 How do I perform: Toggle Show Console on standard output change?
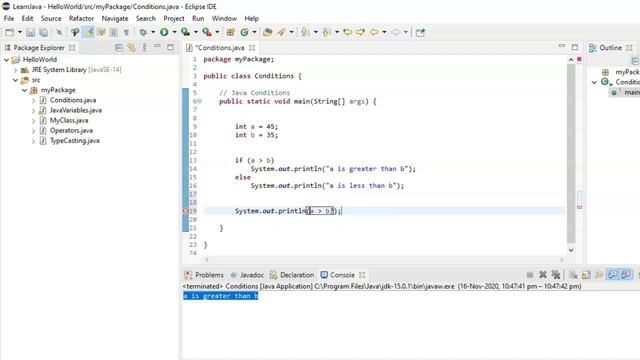click(612, 275)
